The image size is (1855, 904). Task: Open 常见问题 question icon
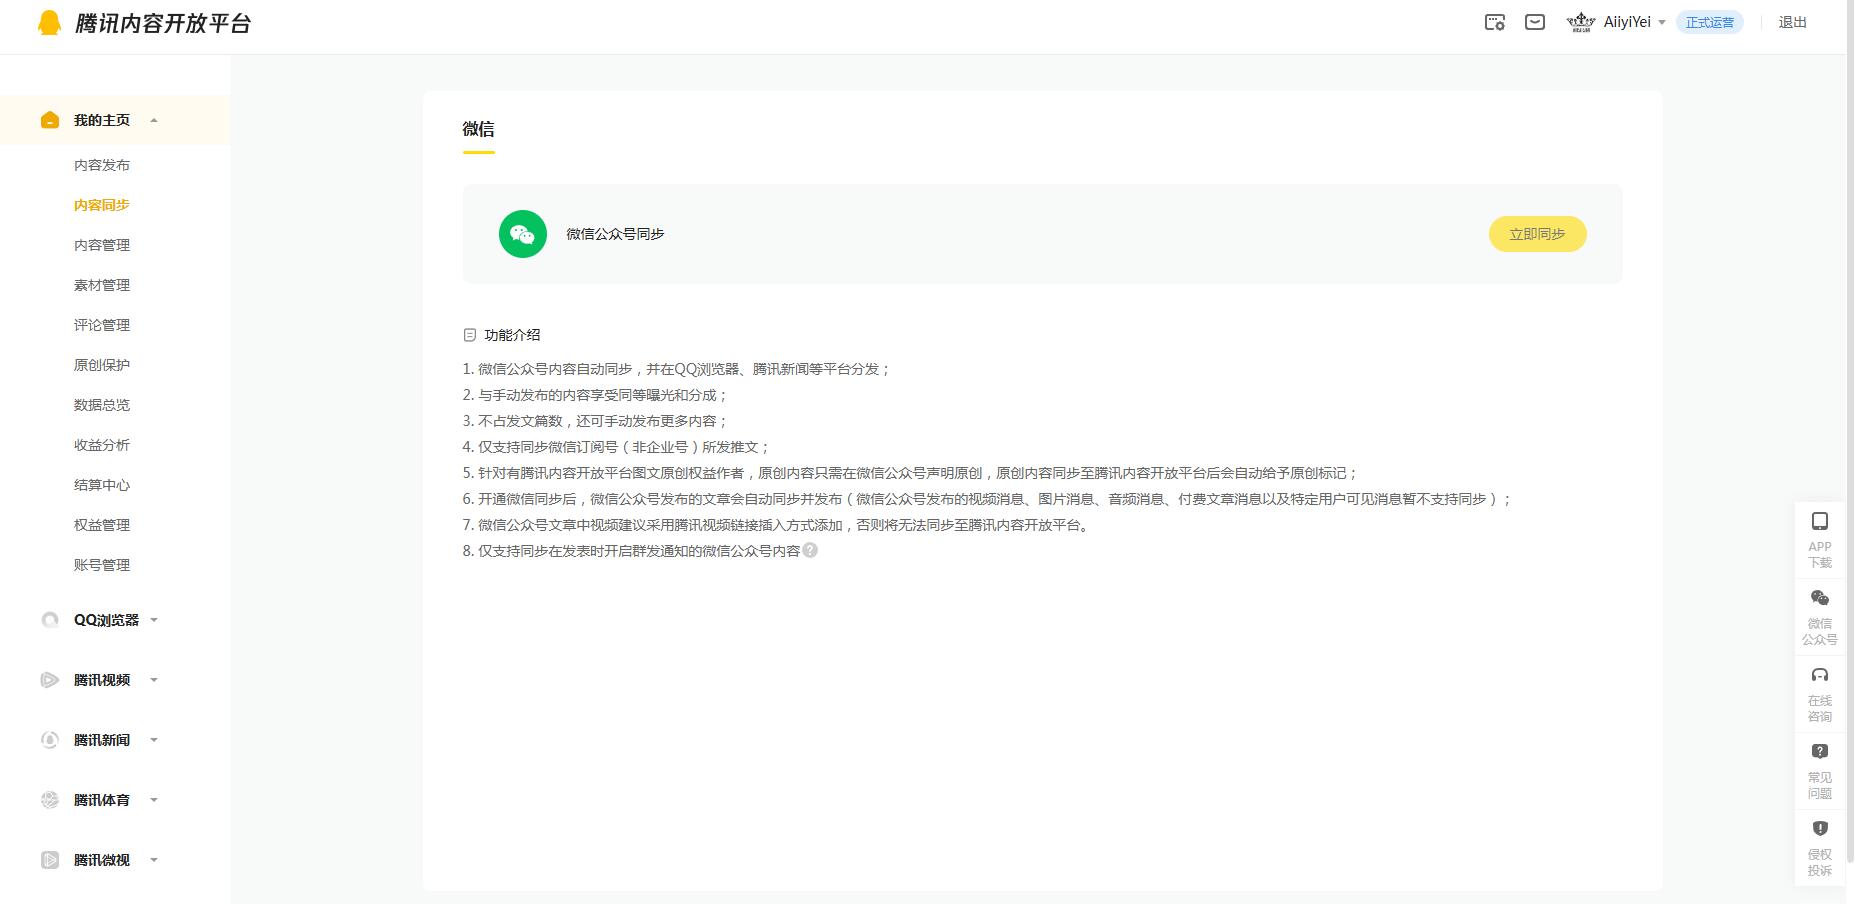[1820, 751]
